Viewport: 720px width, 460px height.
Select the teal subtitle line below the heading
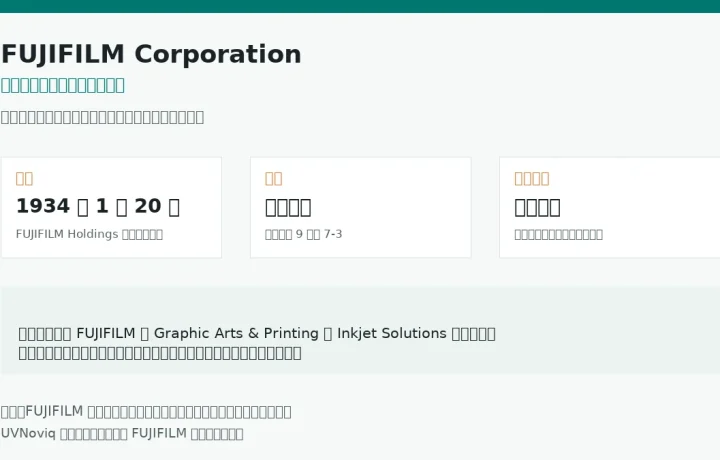63,85
